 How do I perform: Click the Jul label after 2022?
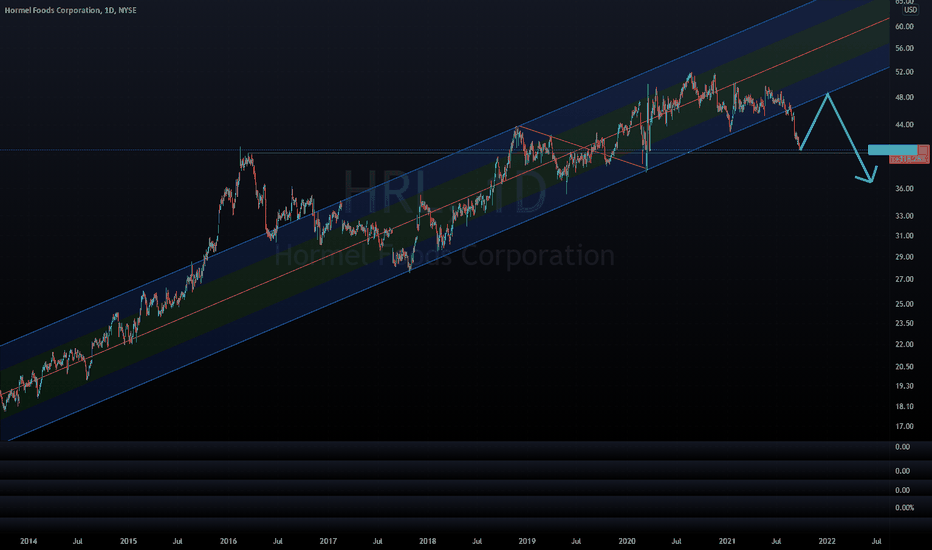click(x=876, y=541)
